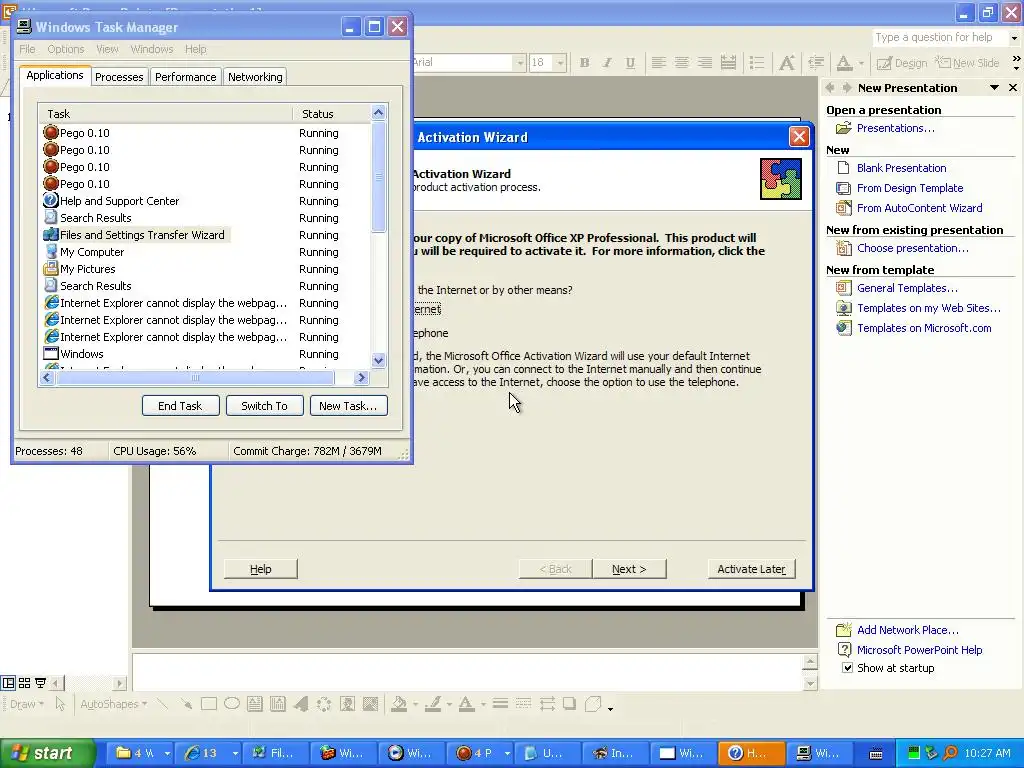Expand the Toolbar Options chevron
The width and height of the screenshot is (1024, 768).
tap(1016, 63)
